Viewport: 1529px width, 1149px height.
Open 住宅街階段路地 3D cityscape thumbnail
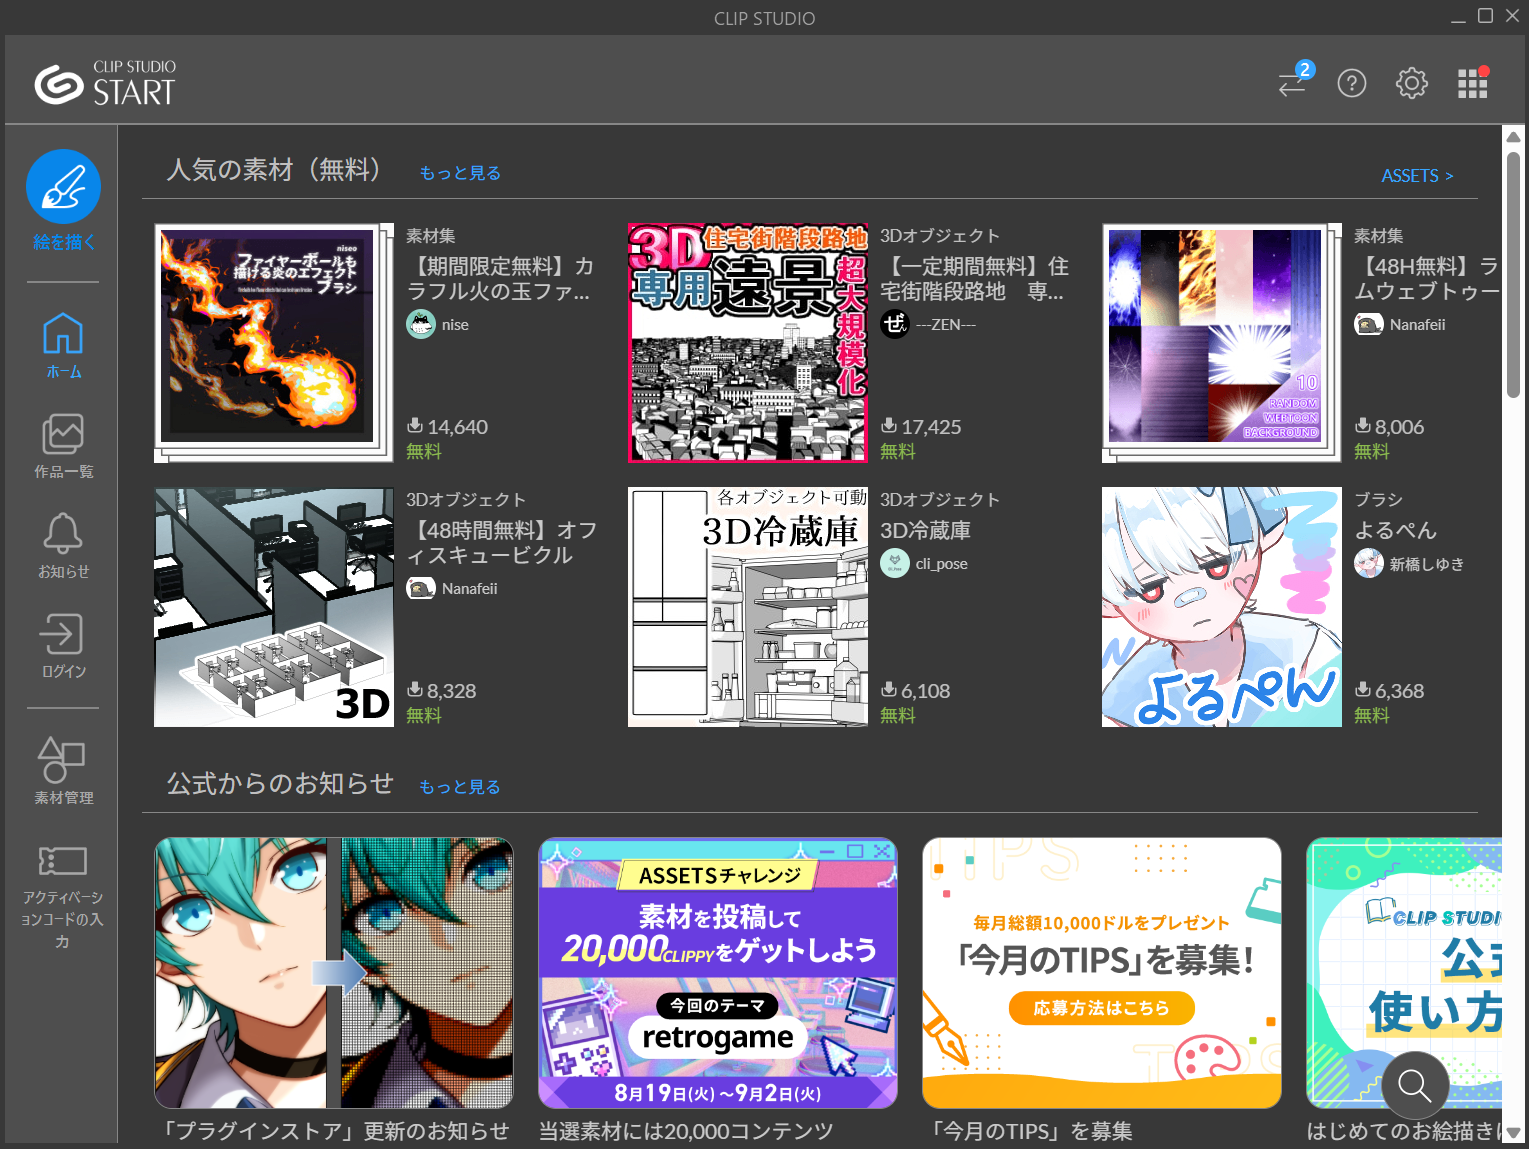coord(748,343)
